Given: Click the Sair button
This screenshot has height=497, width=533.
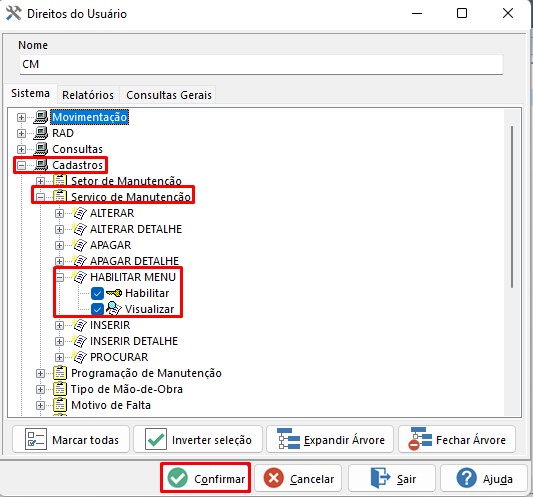Looking at the screenshot, I should click(392, 478).
